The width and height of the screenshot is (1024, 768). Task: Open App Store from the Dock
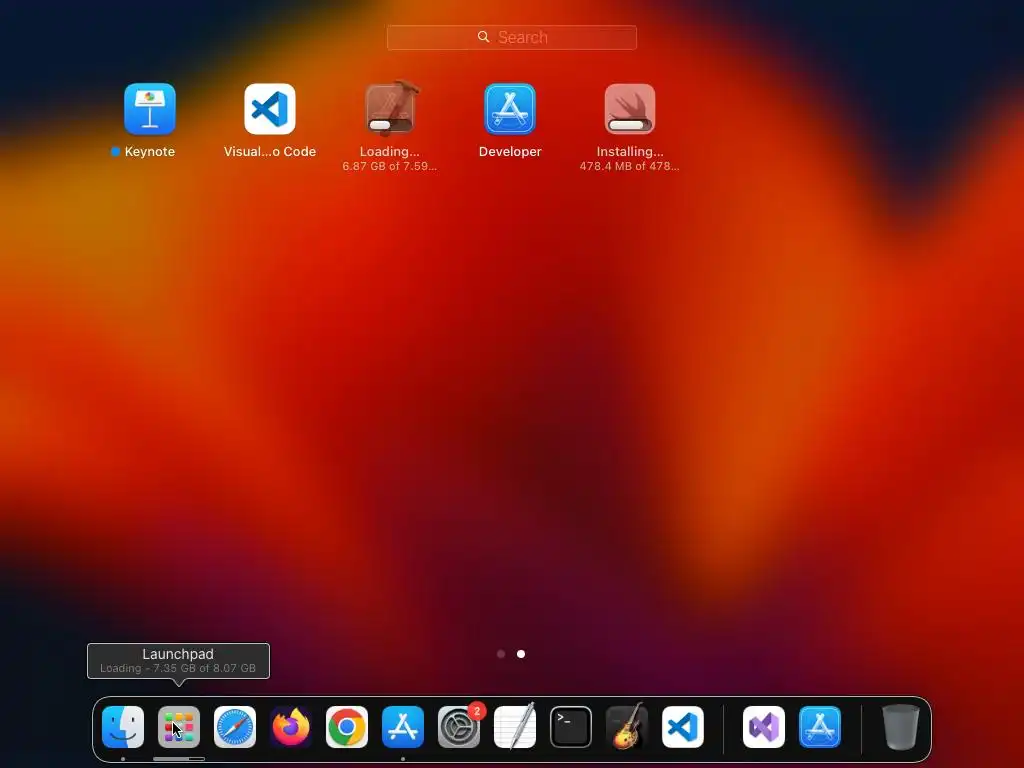[403, 727]
